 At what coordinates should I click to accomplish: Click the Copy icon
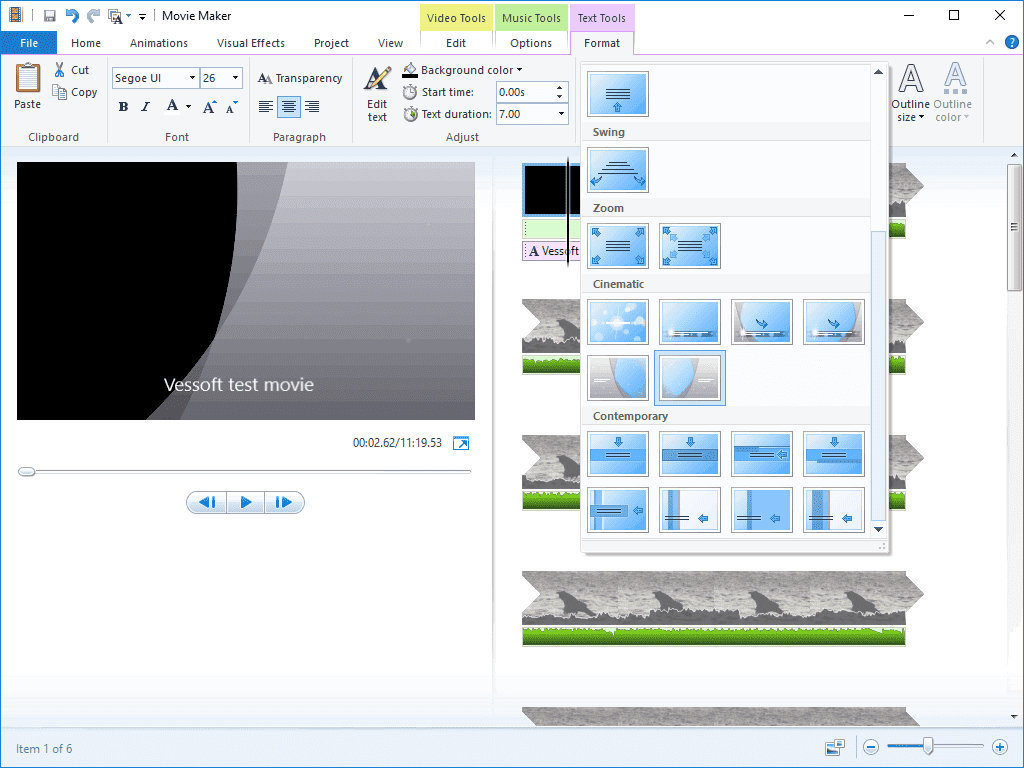click(60, 92)
